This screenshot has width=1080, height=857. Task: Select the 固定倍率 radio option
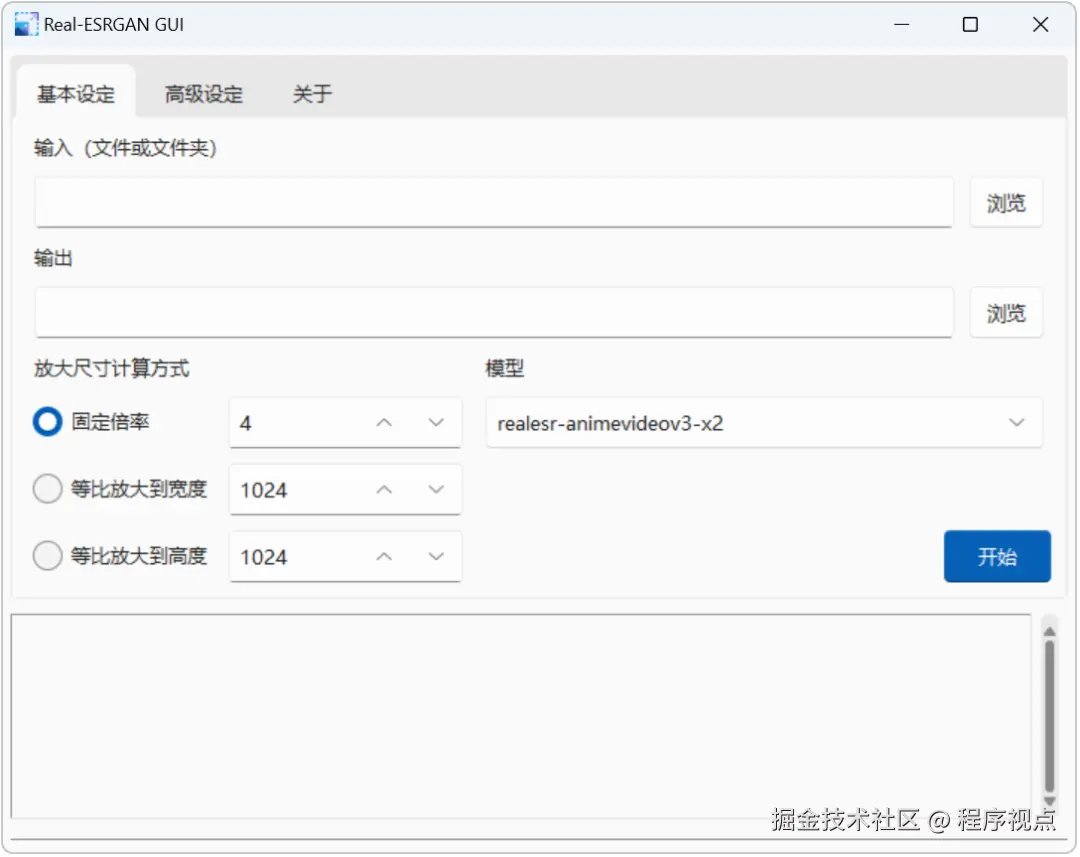coord(47,422)
